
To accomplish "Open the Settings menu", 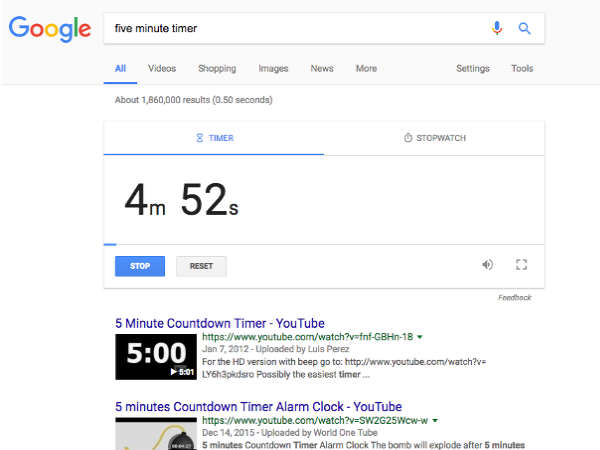I will click(x=473, y=68).
